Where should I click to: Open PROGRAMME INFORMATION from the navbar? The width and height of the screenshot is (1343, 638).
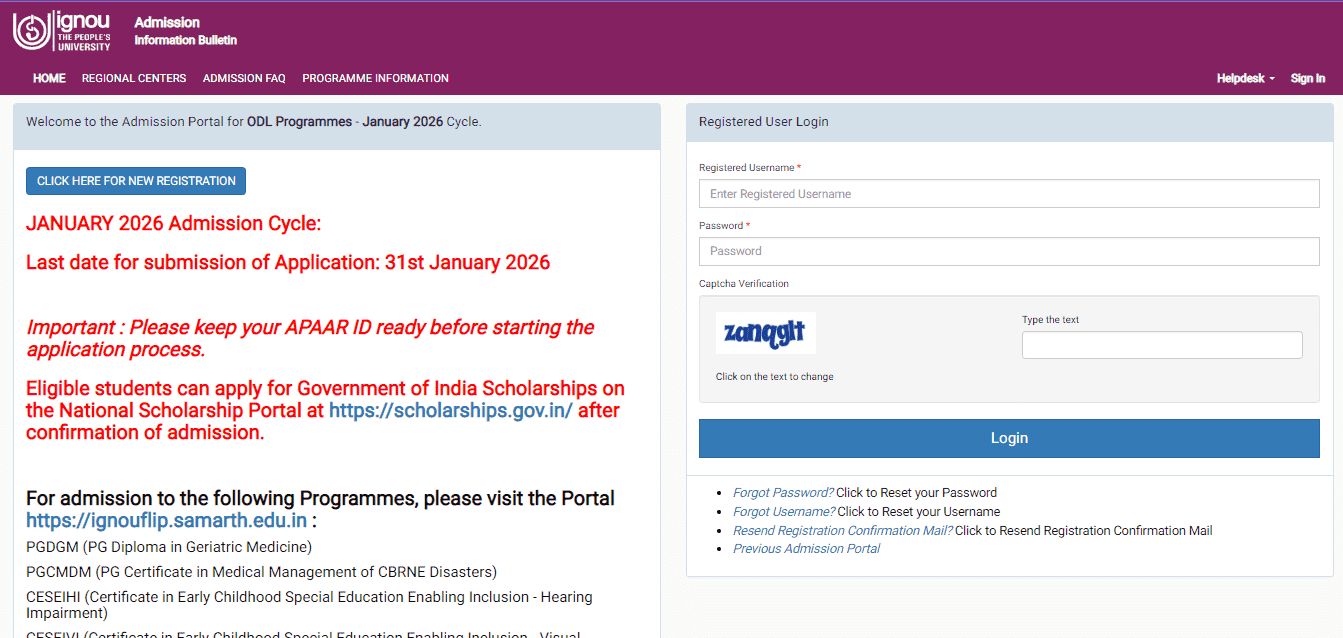tap(375, 78)
